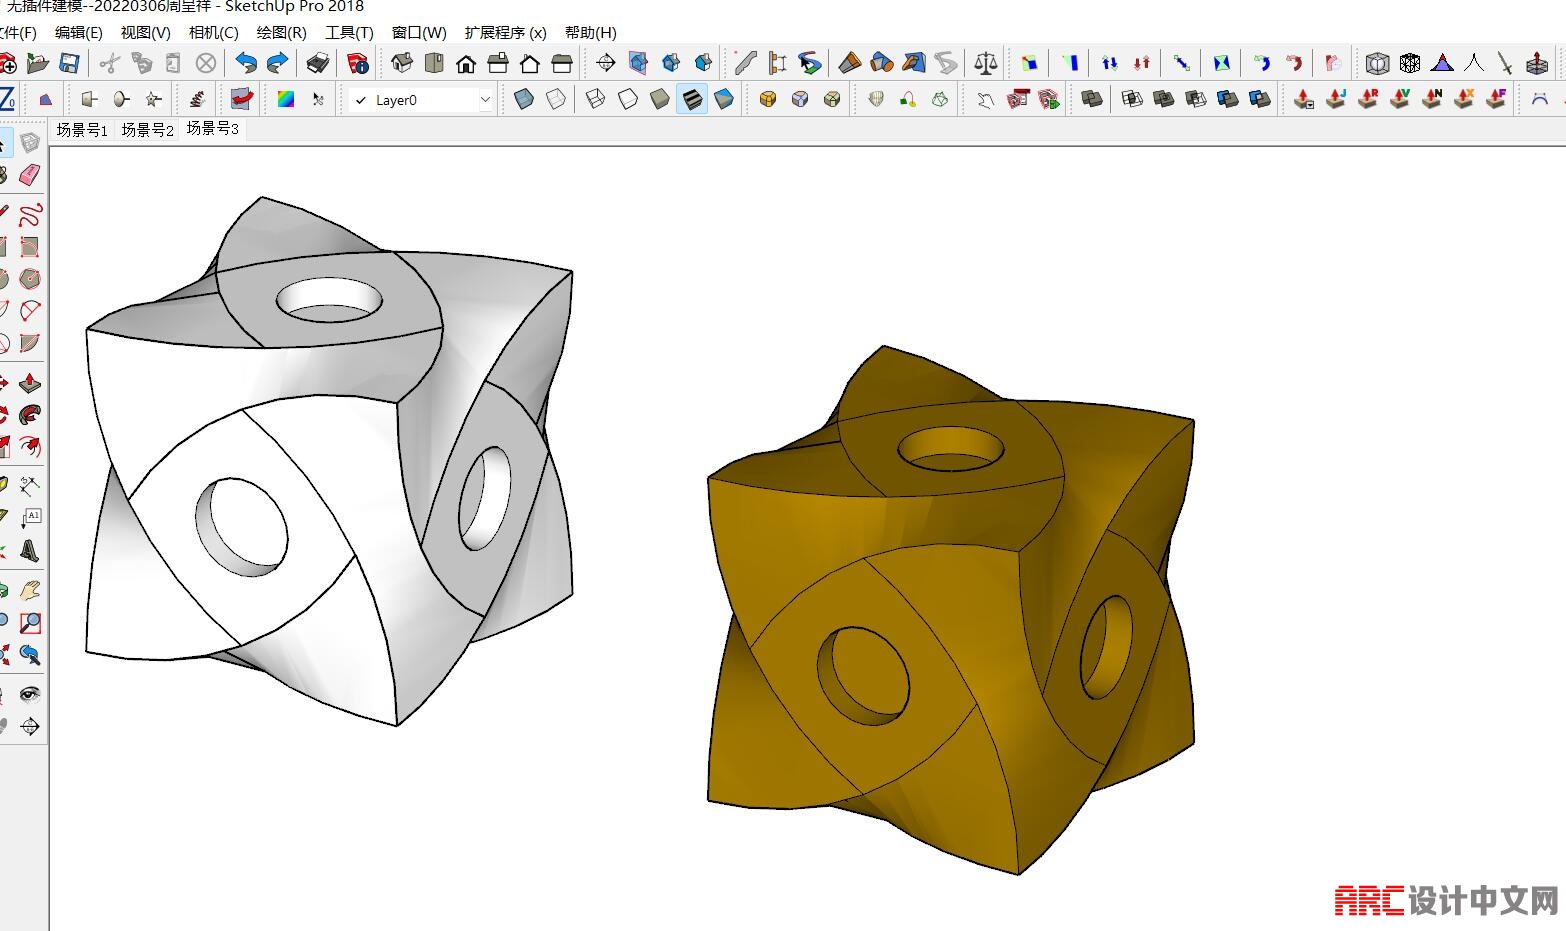Expand the 相机(C) camera menu

coord(213,33)
